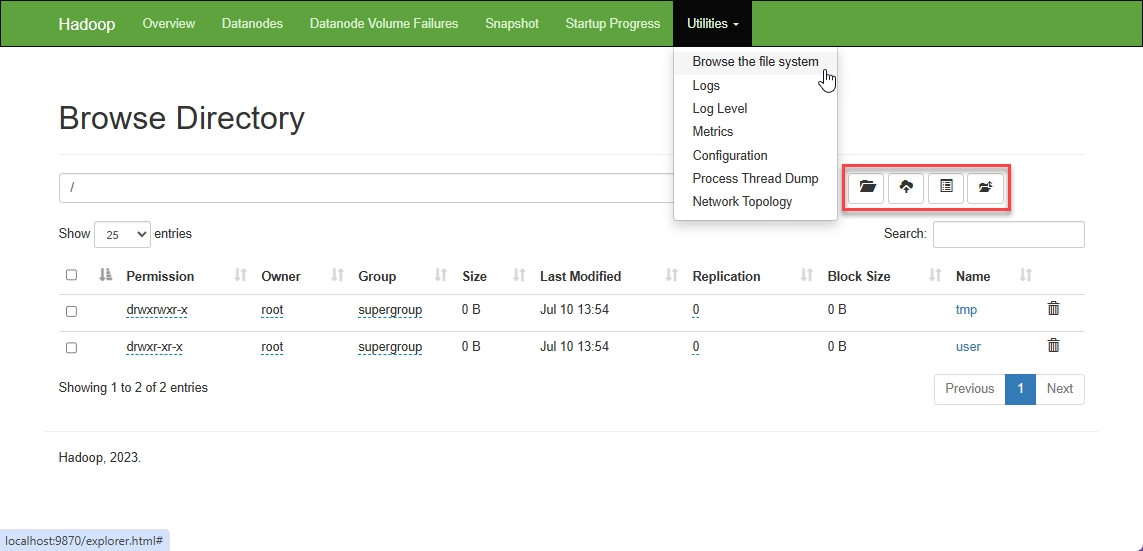The image size is (1143, 551).
Task: Focus the Search input field
Action: (1008, 234)
